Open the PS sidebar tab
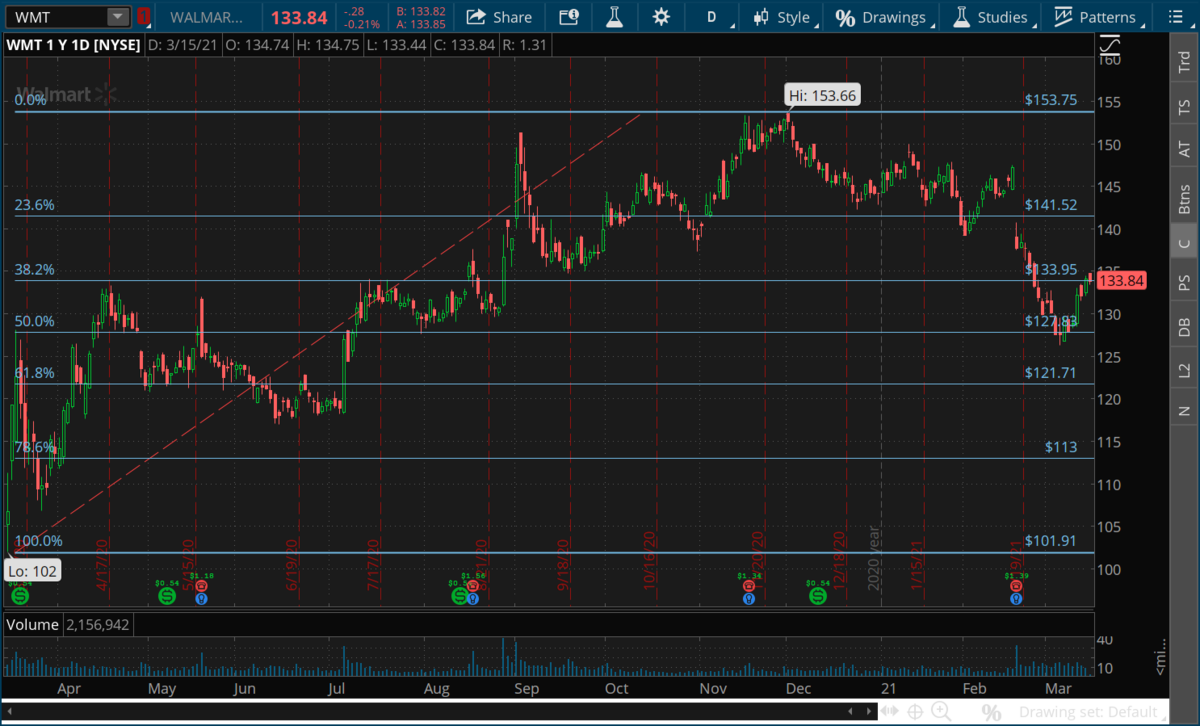 1184,282
